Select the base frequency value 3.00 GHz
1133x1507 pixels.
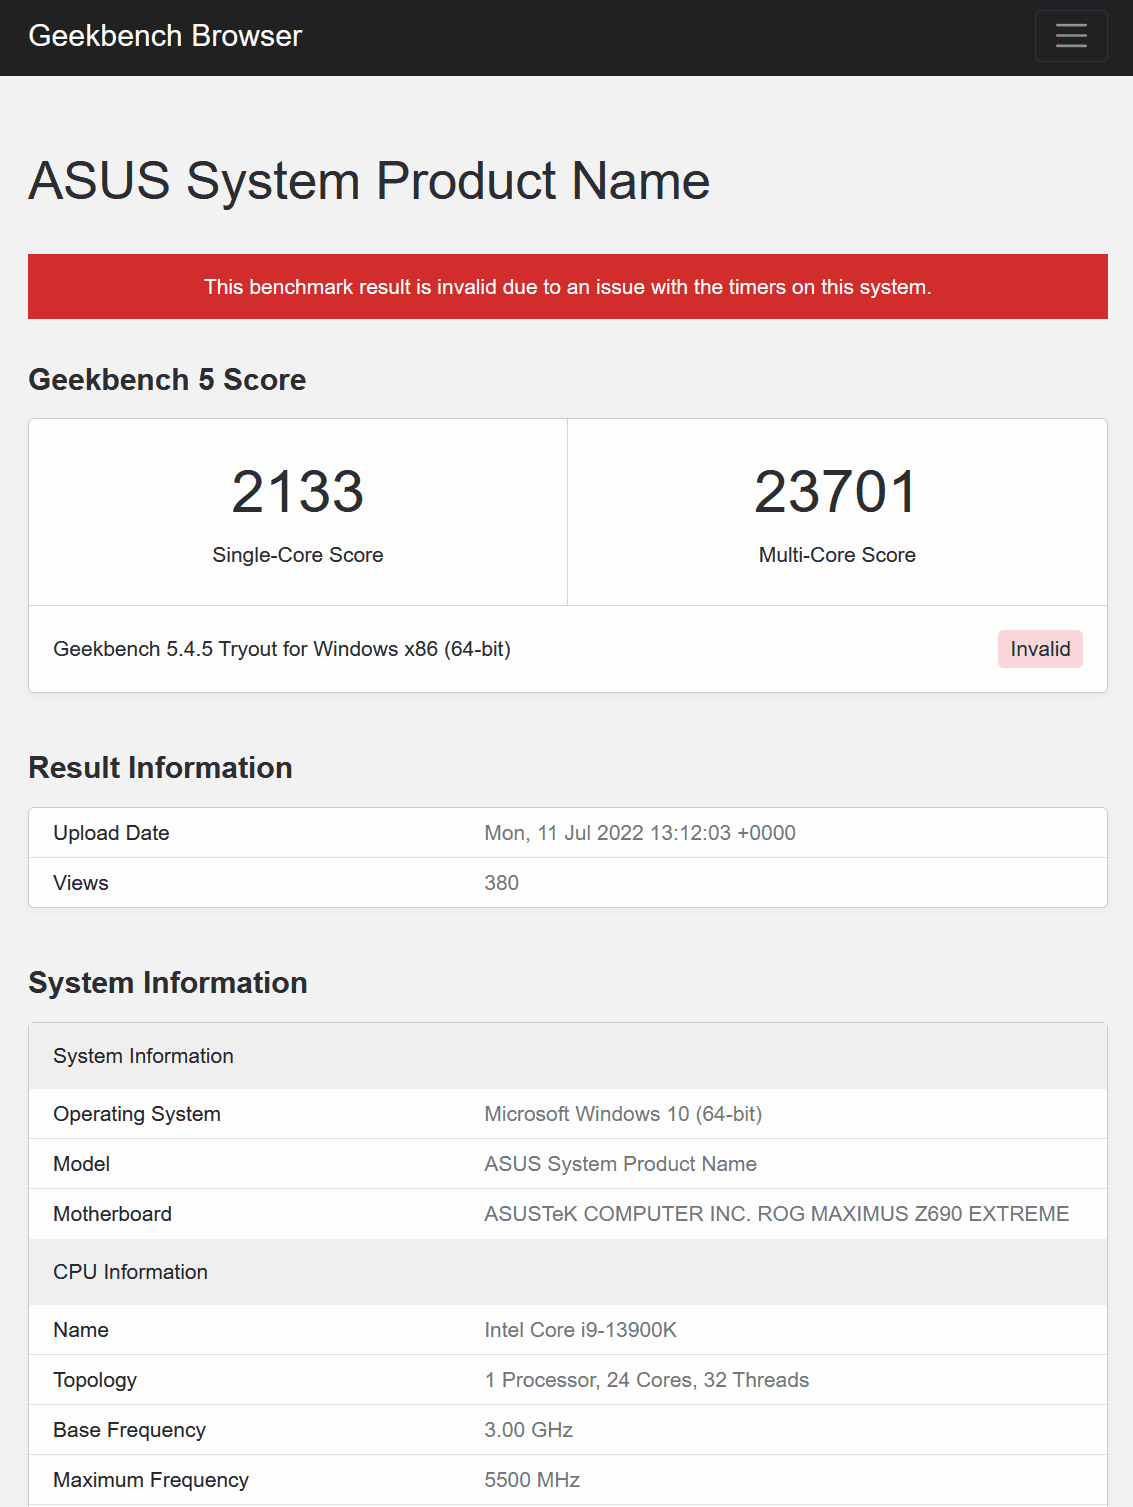coord(529,1430)
